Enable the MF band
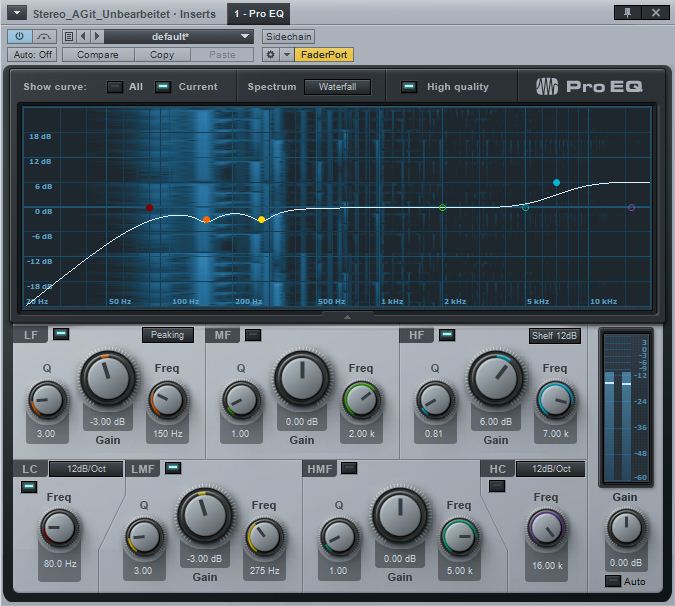675x606 pixels. [x=253, y=335]
